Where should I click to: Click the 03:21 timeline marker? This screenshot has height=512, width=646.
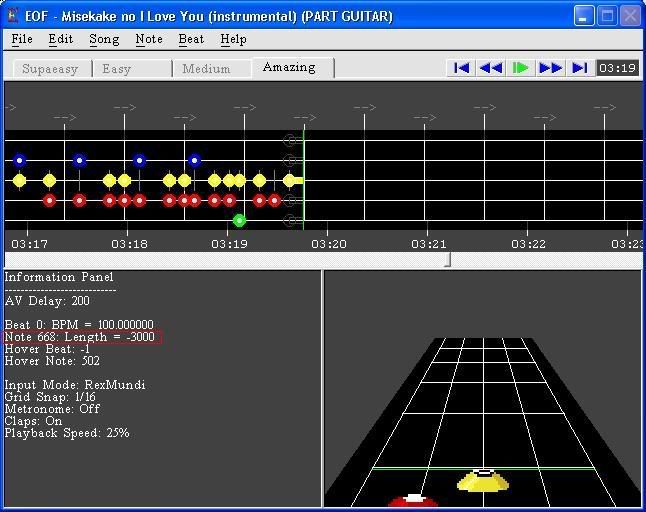coord(429,244)
